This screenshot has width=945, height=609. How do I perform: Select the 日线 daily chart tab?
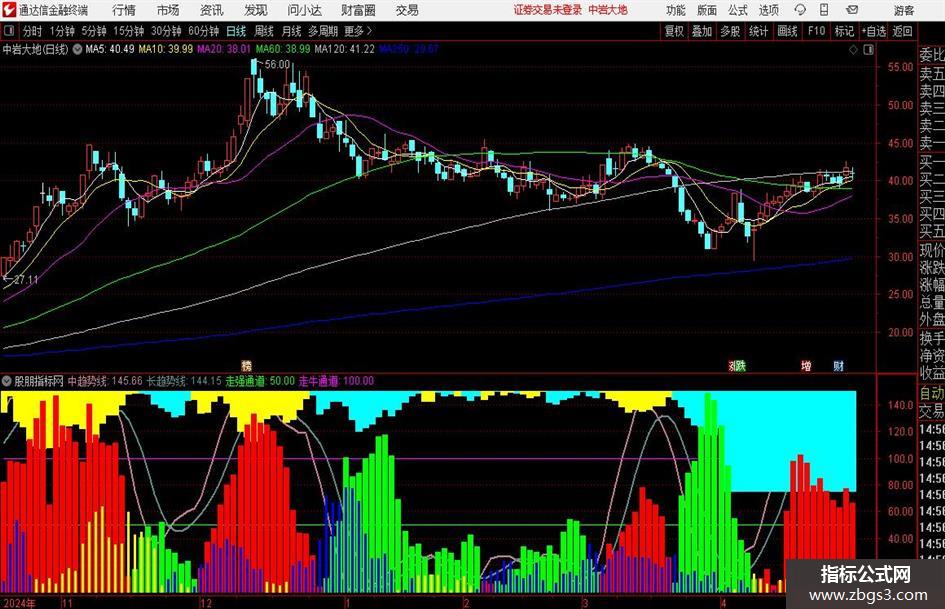coord(236,31)
